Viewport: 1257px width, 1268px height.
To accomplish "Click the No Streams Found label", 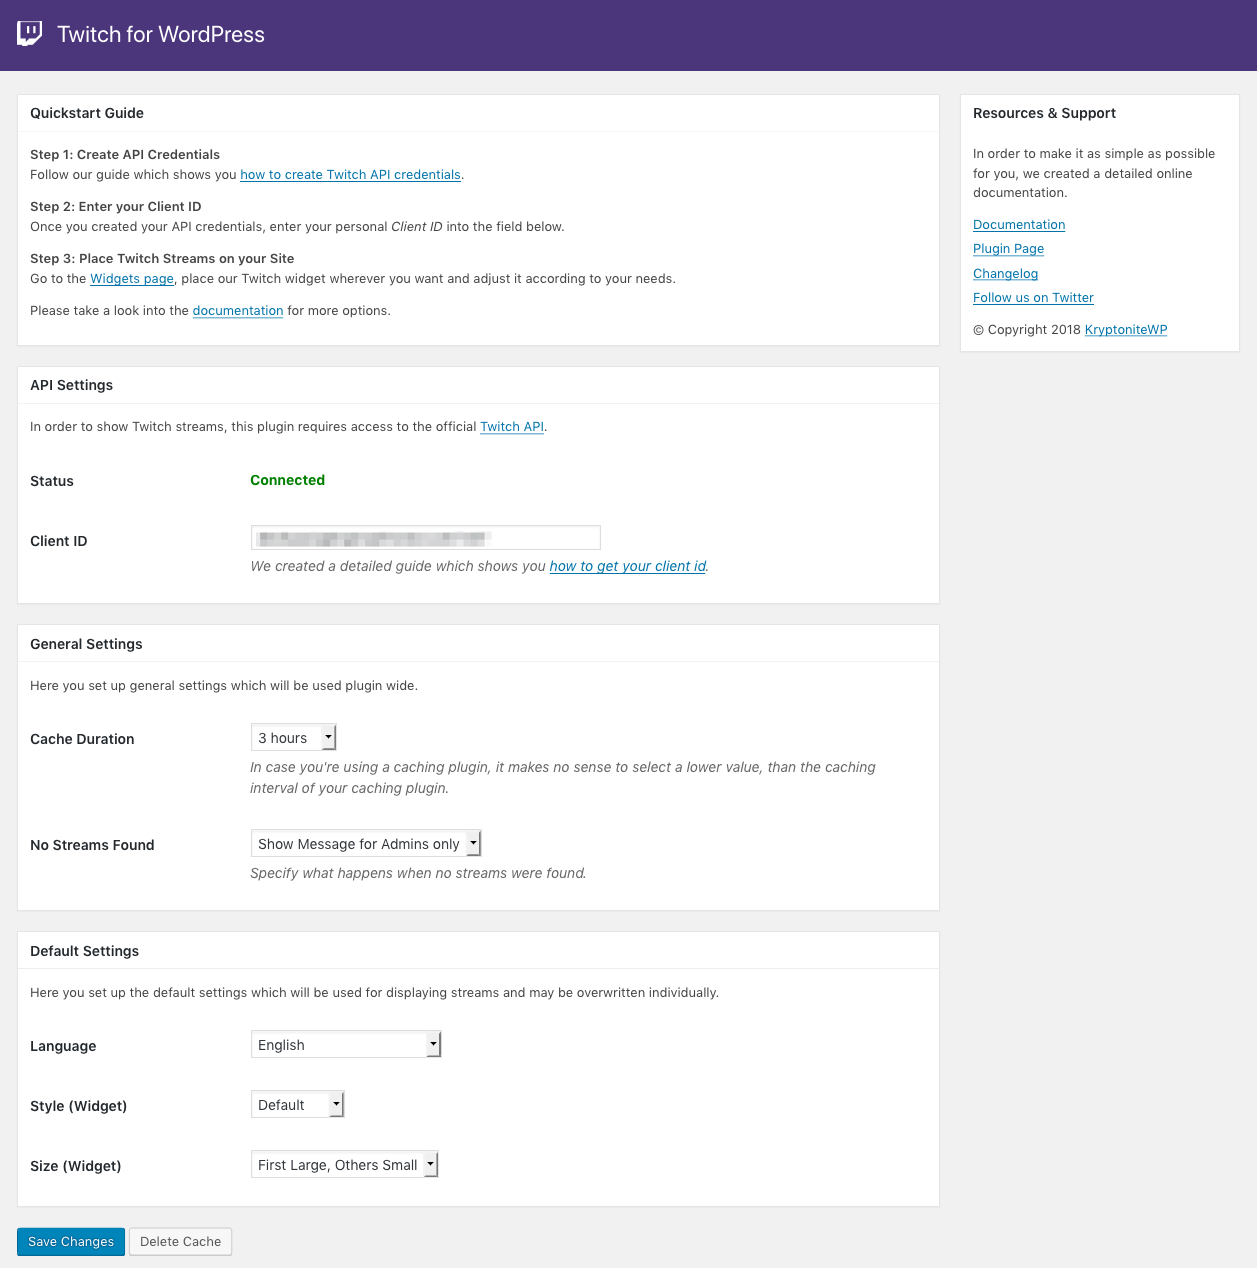I will click(x=92, y=845).
